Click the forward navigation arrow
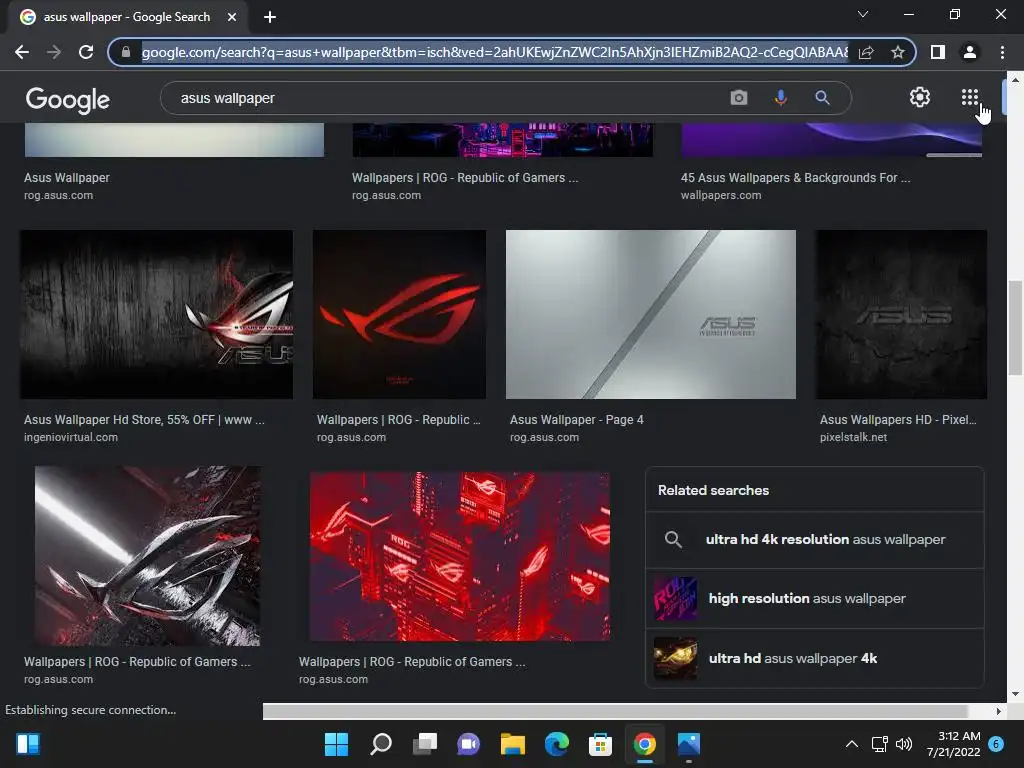 54,52
